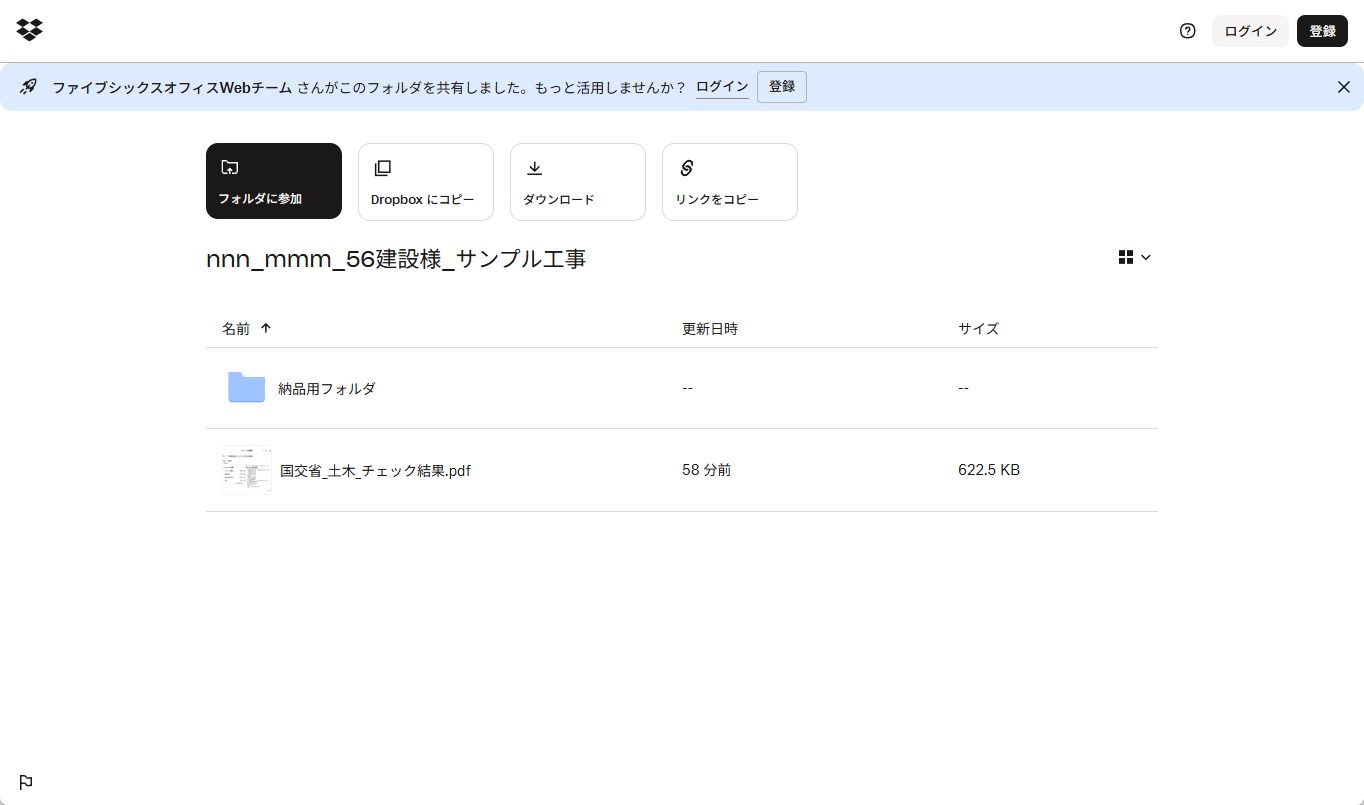Open the 国交省_土木_チェック結果.pdf thumbnail
This screenshot has height=805, width=1364.
[x=247, y=470]
